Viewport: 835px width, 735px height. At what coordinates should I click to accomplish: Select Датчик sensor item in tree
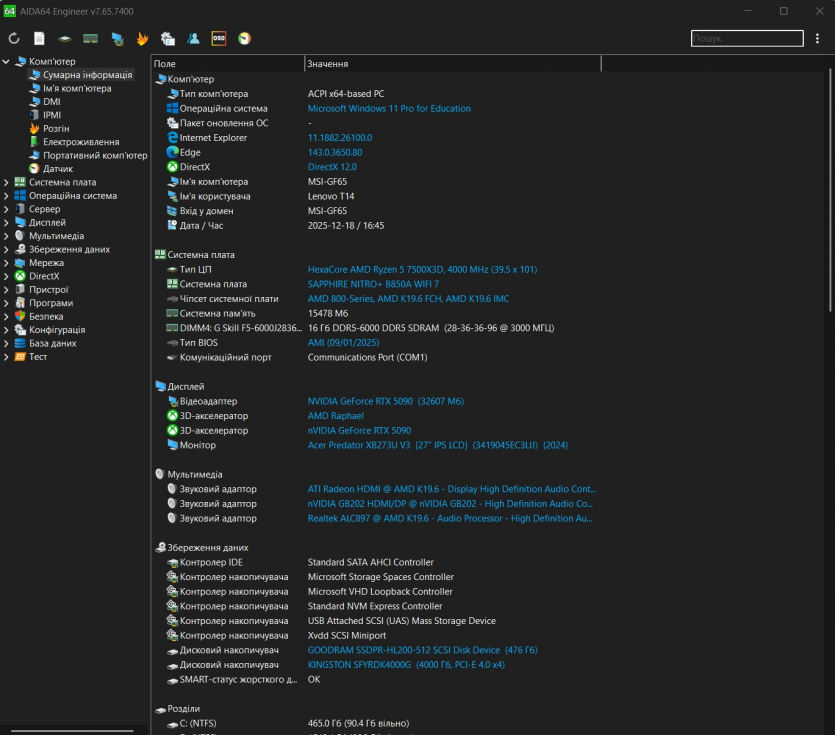pos(57,169)
